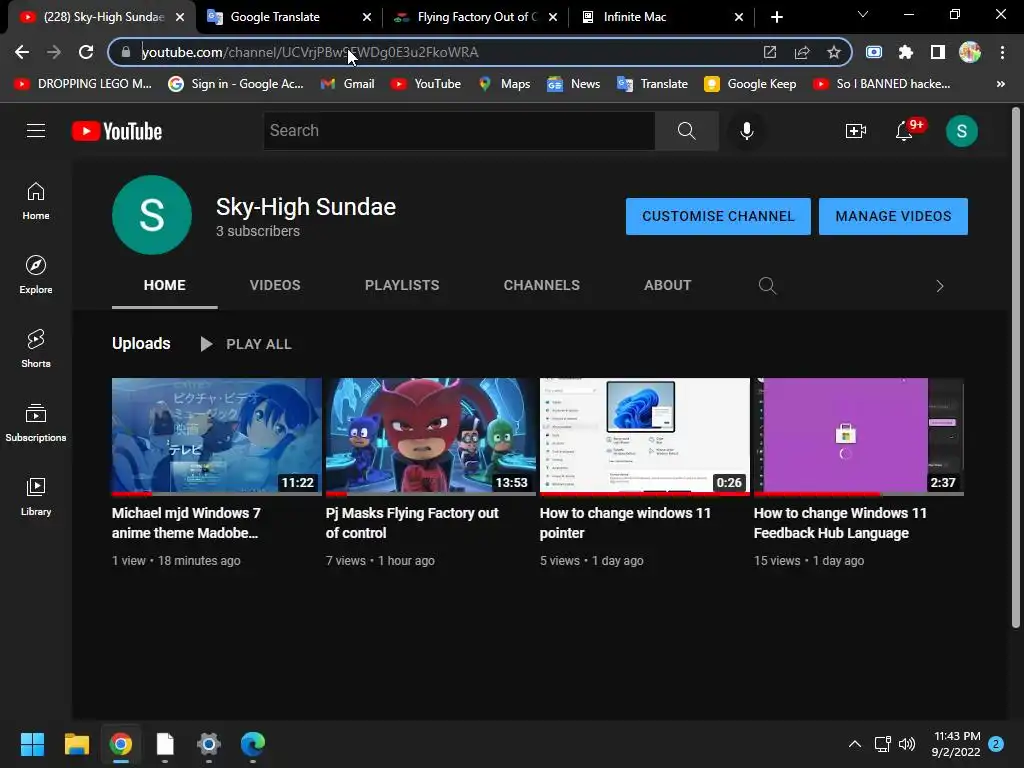Open Library in the sidebar
The image size is (1024, 768).
36,496
